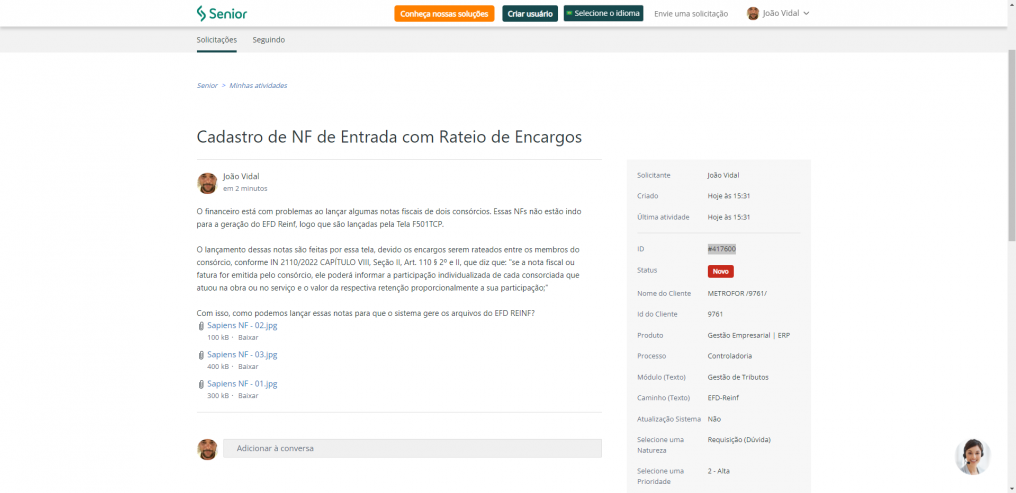Go to Senior breadcrumb link
Viewport: 1016px width, 493px height.
pyautogui.click(x=207, y=86)
